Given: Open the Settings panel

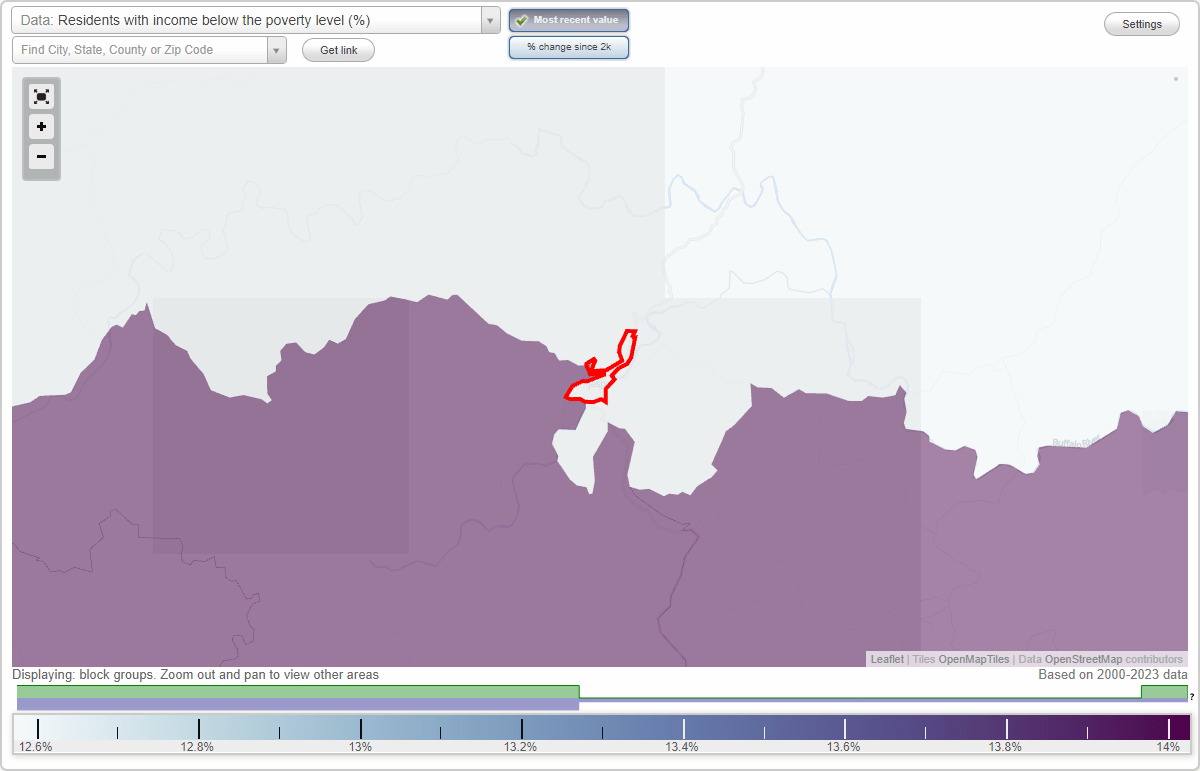Looking at the screenshot, I should click(1141, 23).
